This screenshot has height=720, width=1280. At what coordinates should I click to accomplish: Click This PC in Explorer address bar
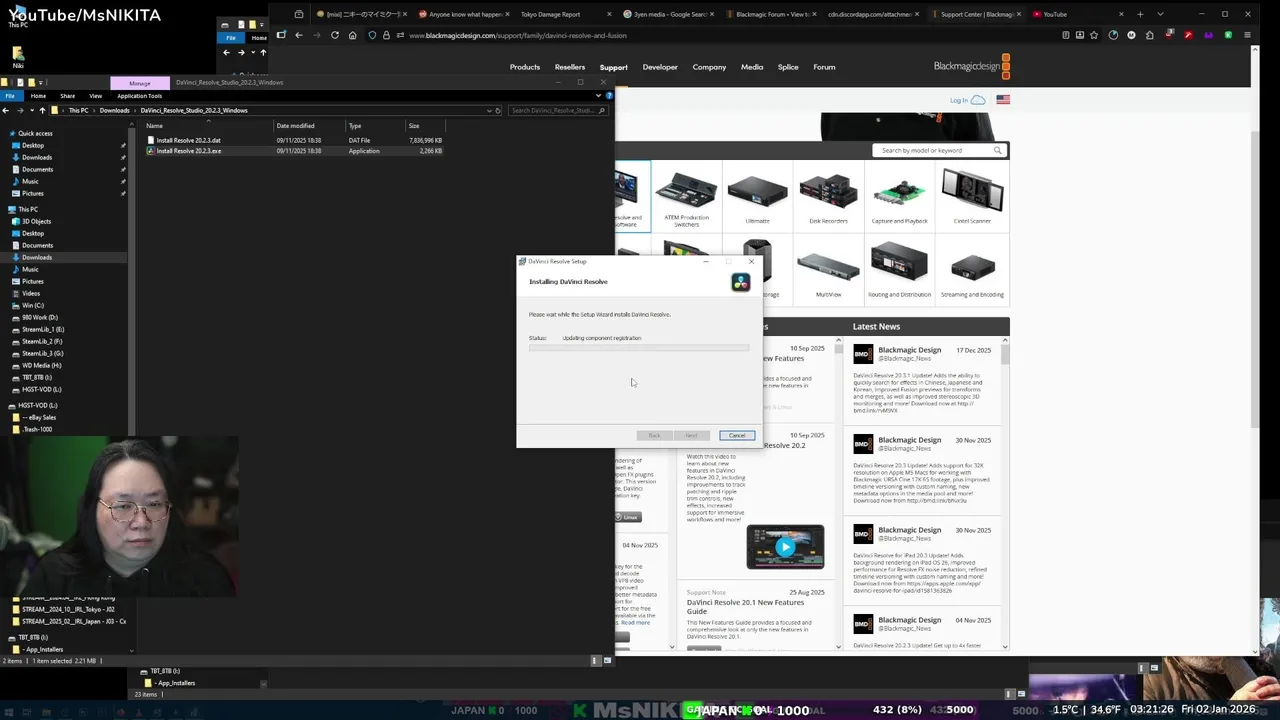(x=78, y=110)
